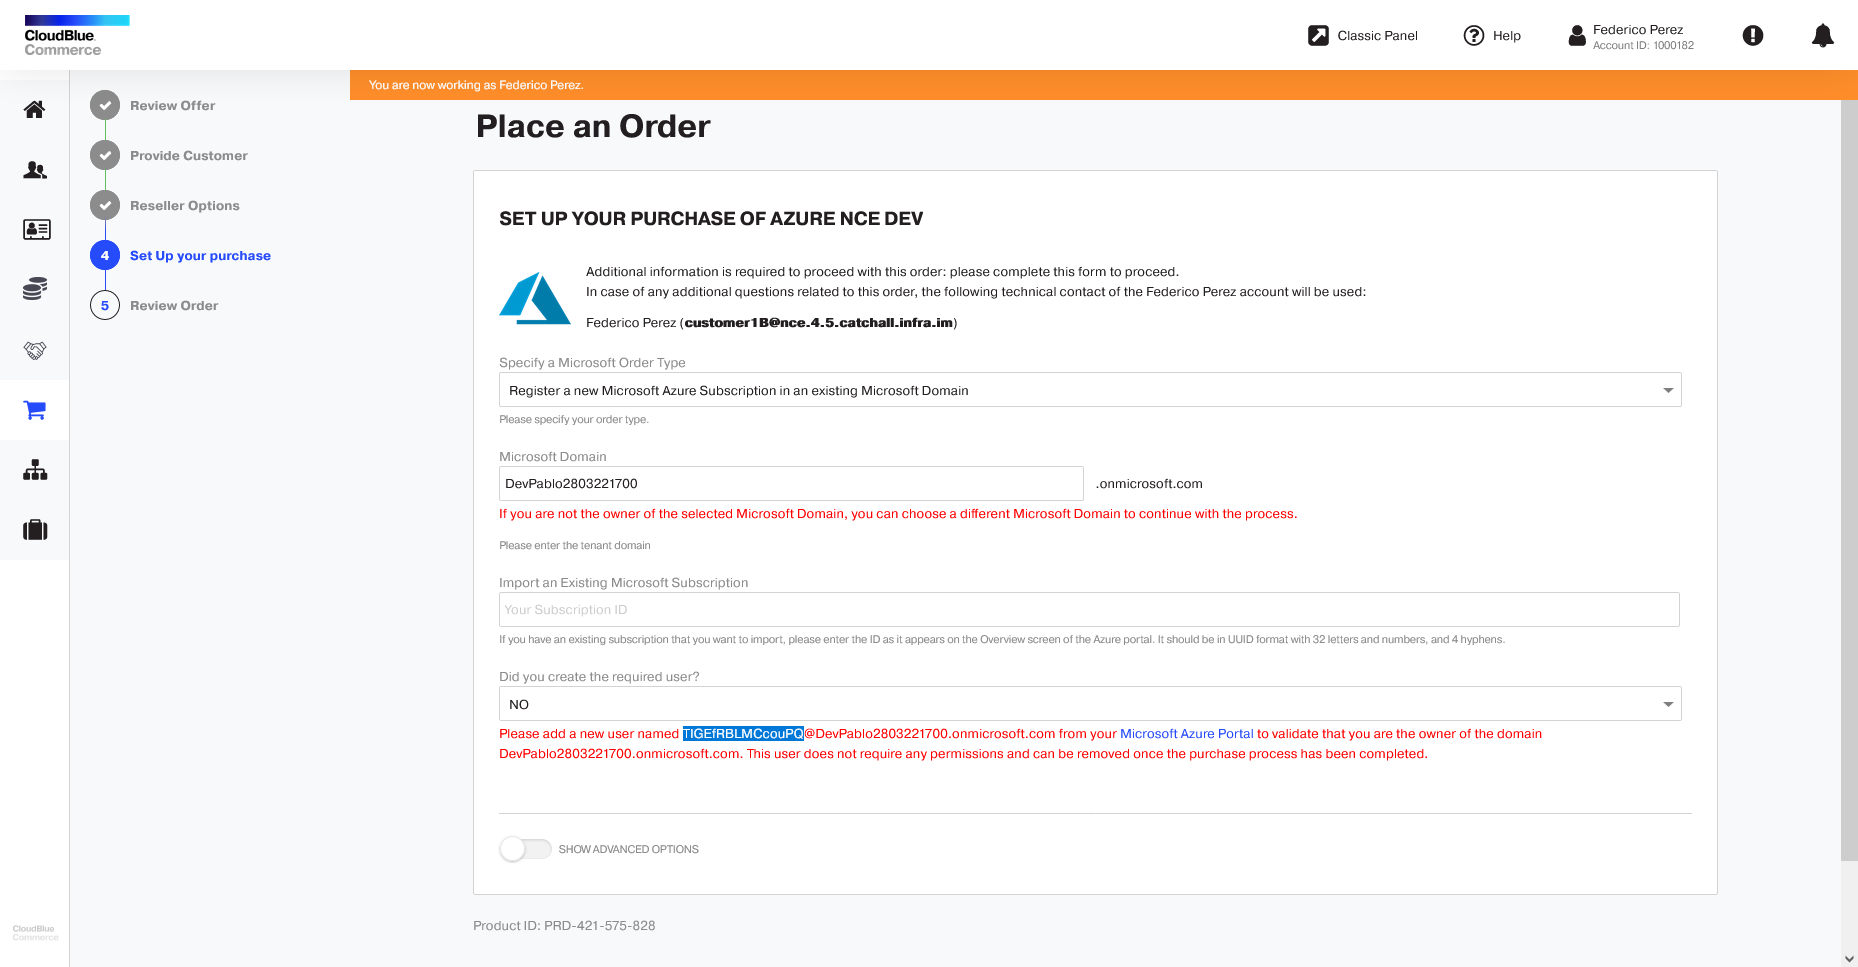Toggle Show Advanced Options switch
Image resolution: width=1858 pixels, height=967 pixels.
525,849
